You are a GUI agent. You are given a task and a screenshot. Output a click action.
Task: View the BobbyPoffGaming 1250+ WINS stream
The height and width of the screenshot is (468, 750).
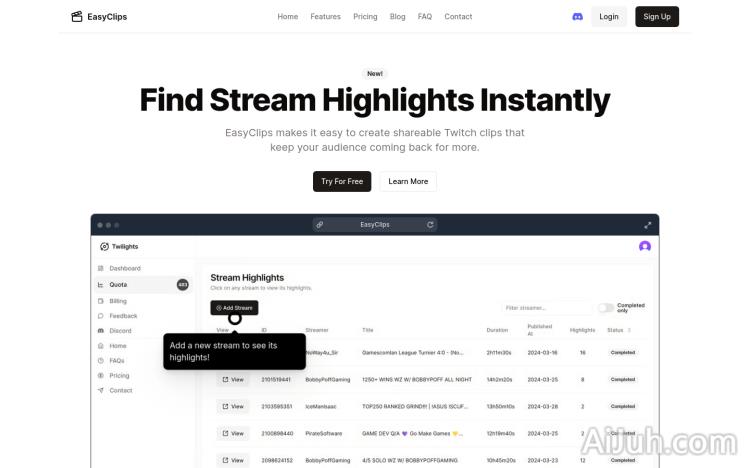click(232, 379)
